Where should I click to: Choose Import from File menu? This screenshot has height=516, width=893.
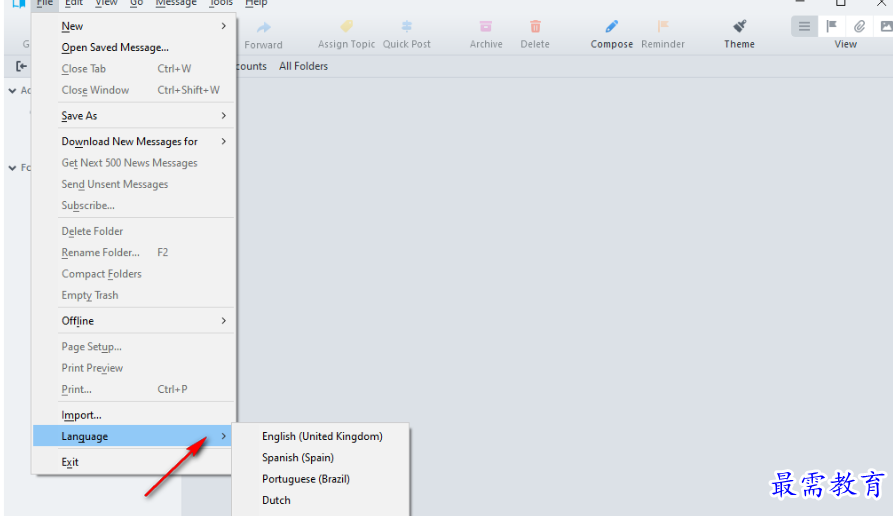pos(134,415)
